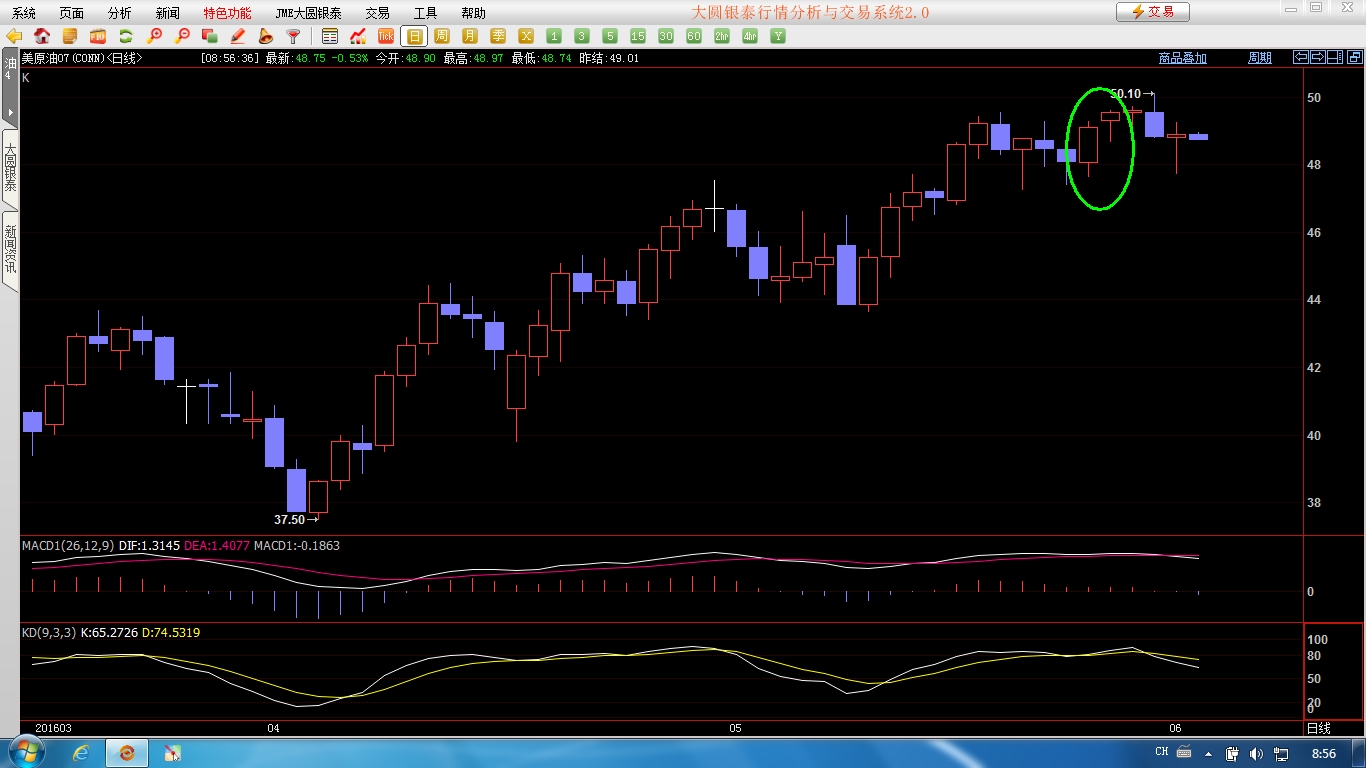Open the 周期 period dropdown link
Screen dimensions: 1366x768
[x=1259, y=58]
